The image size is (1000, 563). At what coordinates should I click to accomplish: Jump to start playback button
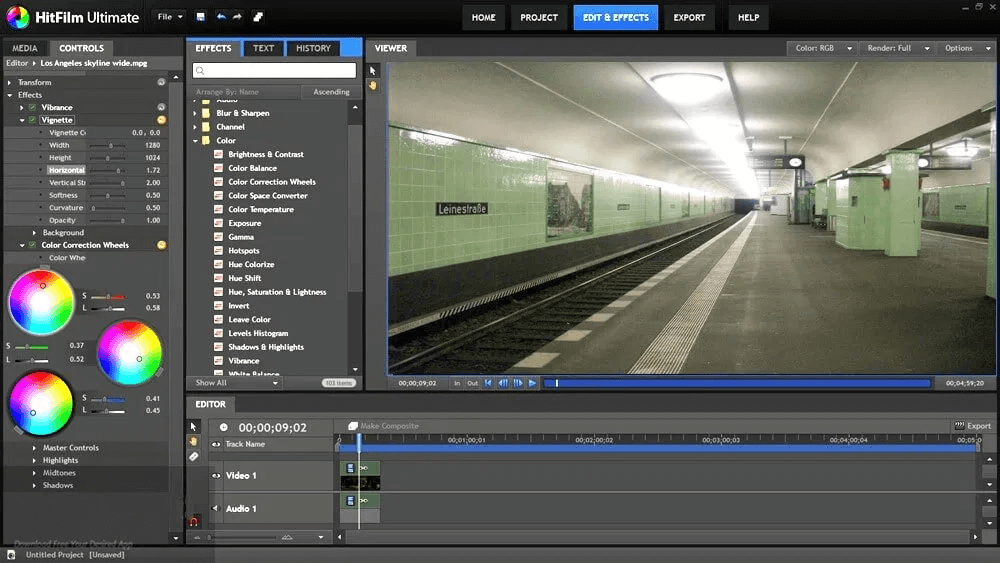click(489, 383)
